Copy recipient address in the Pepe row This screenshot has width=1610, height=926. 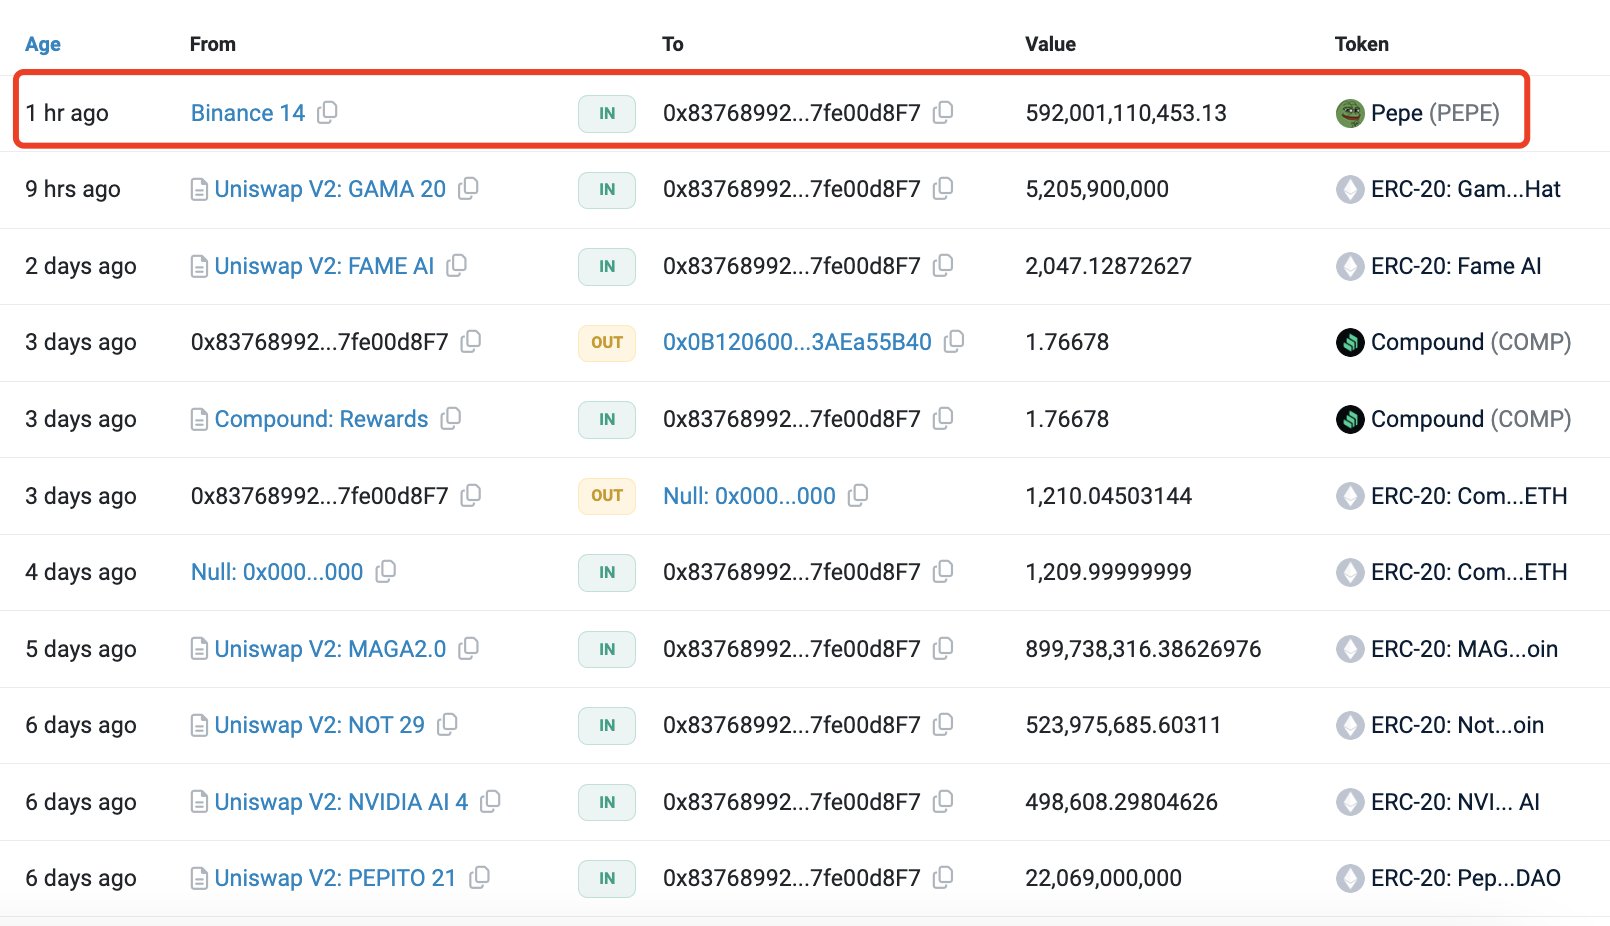click(943, 113)
